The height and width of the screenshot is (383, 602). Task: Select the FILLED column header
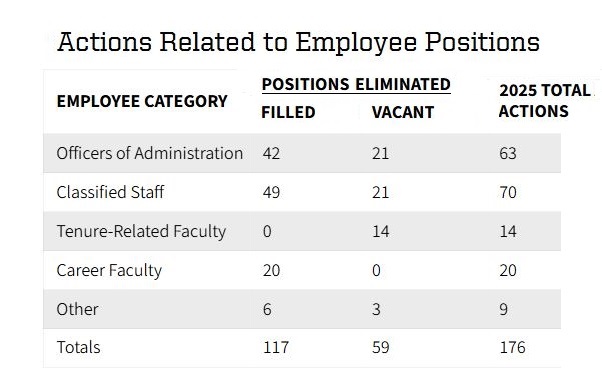pos(288,112)
